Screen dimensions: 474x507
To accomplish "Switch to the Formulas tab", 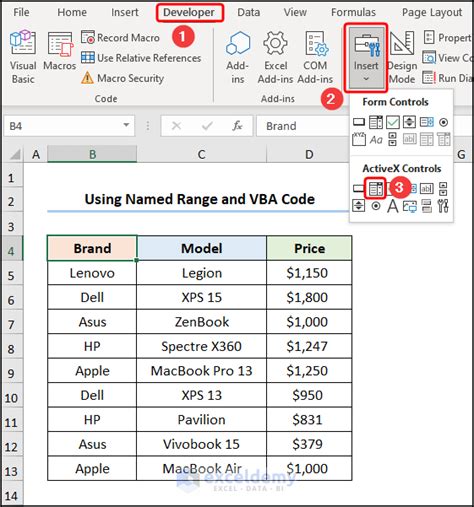I will click(x=353, y=12).
